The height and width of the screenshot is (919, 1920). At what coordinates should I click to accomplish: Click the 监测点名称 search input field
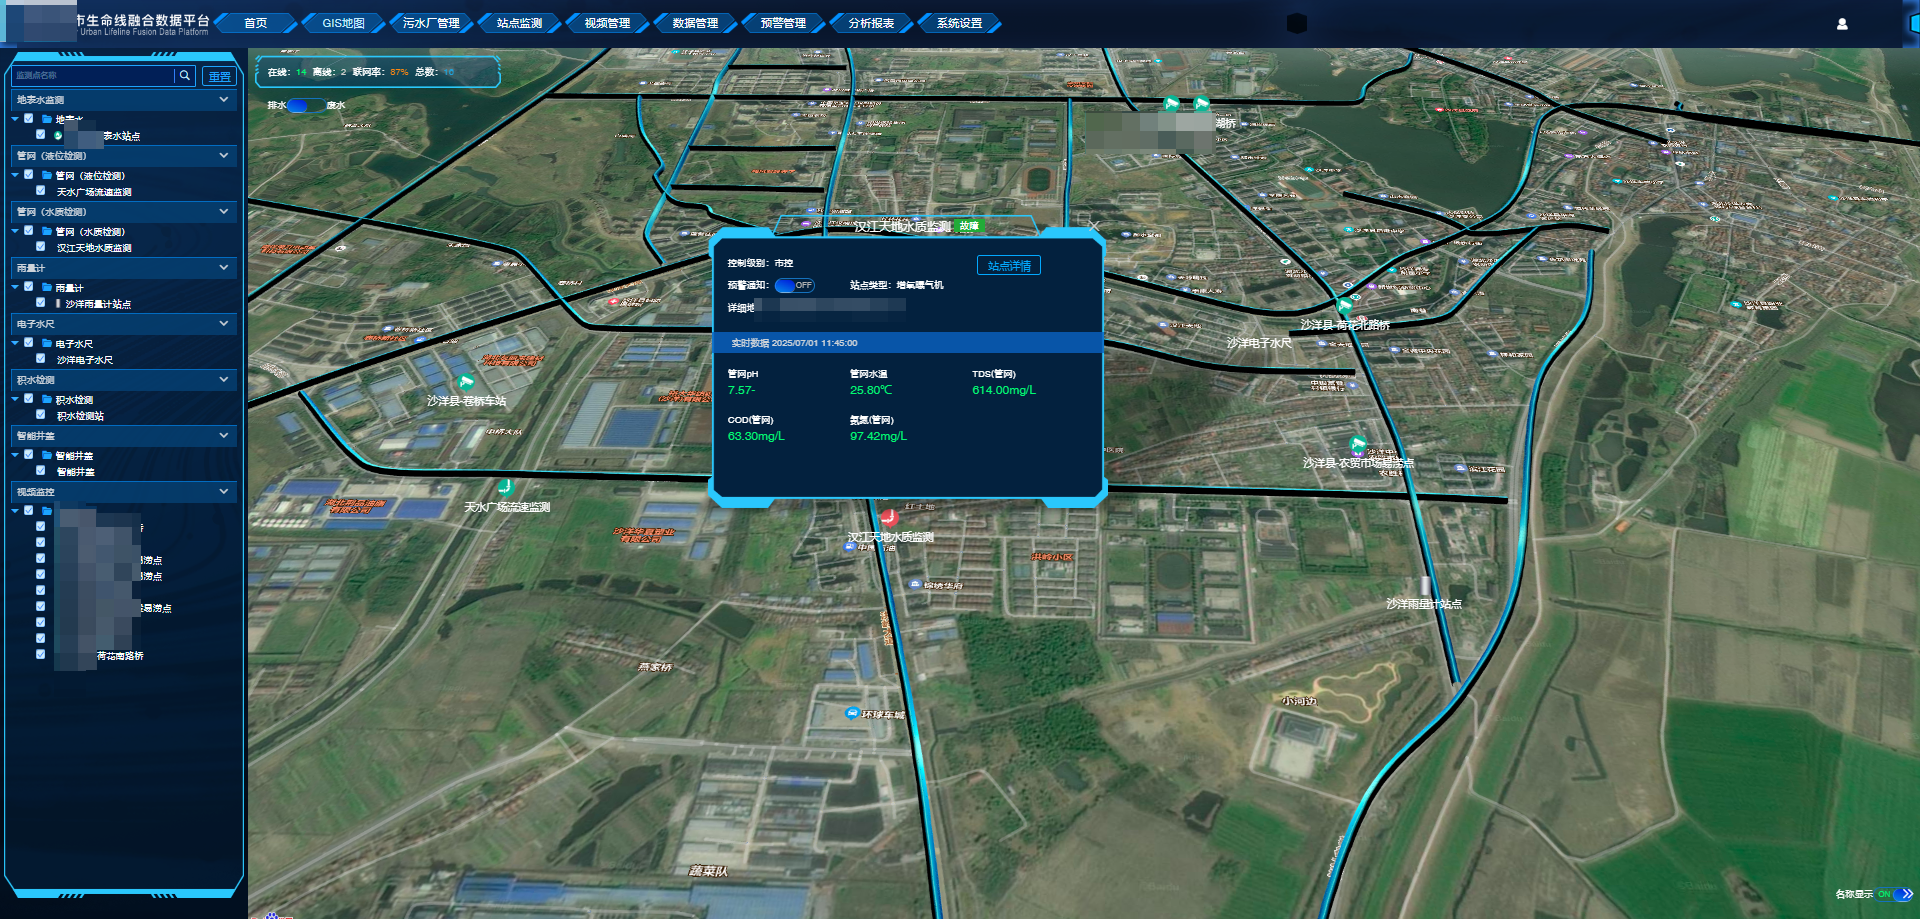(92, 76)
